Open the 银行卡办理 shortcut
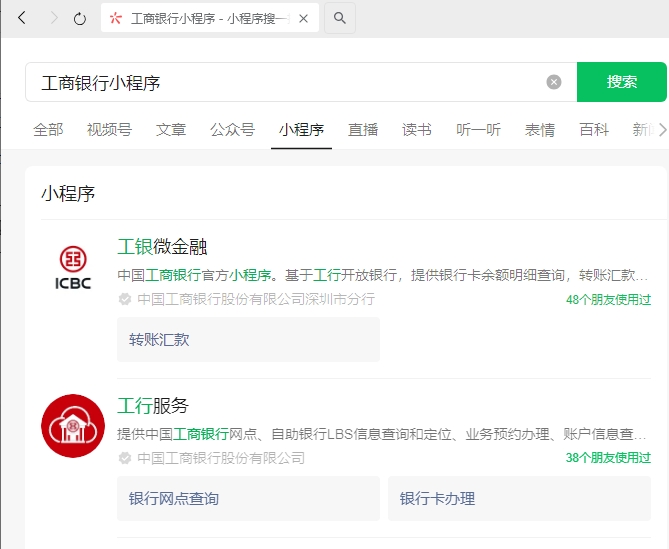The height and width of the screenshot is (549, 669). (519, 498)
